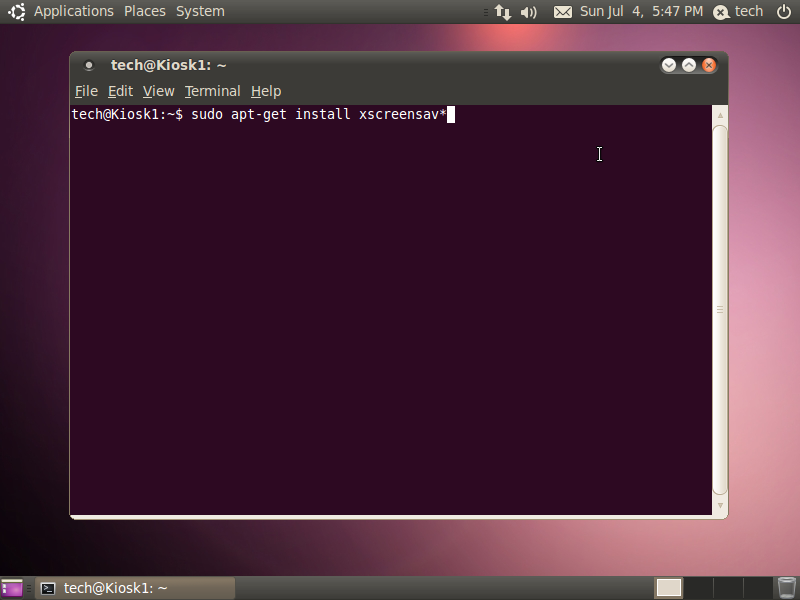Click the terminal window menu button icon

point(89,65)
